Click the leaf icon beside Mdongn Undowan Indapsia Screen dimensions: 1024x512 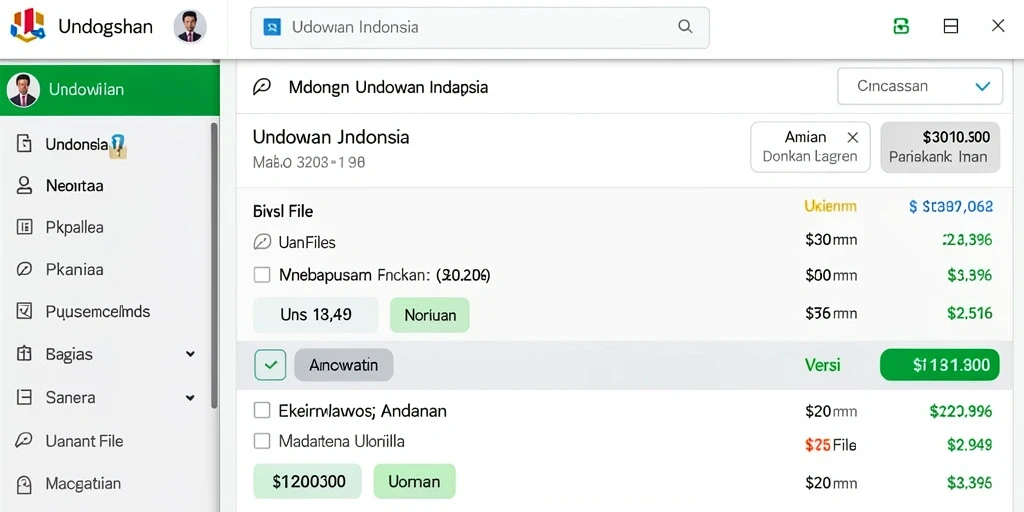pyautogui.click(x=261, y=87)
